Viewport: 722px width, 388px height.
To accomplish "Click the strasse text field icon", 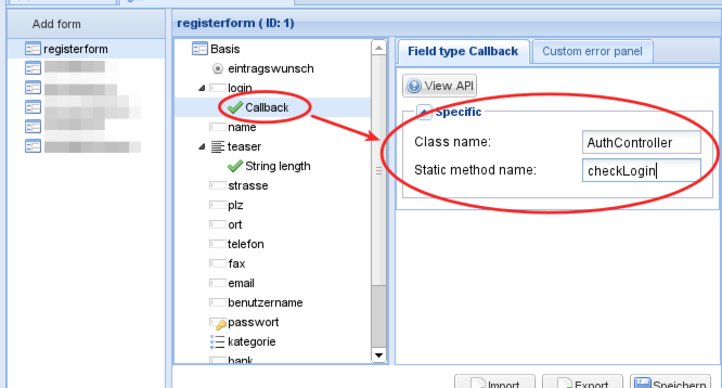I will (x=217, y=185).
